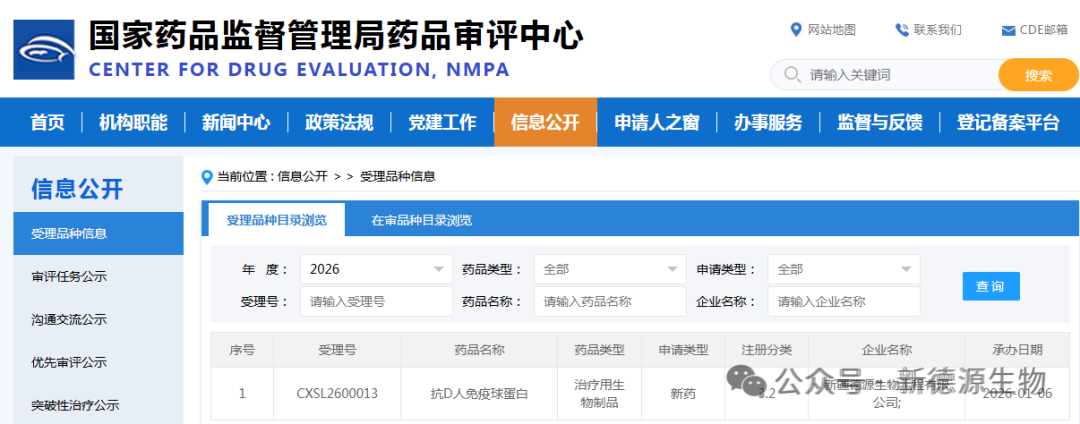
Task: Open the 联系我们 link
Action: pyautogui.click(x=937, y=30)
